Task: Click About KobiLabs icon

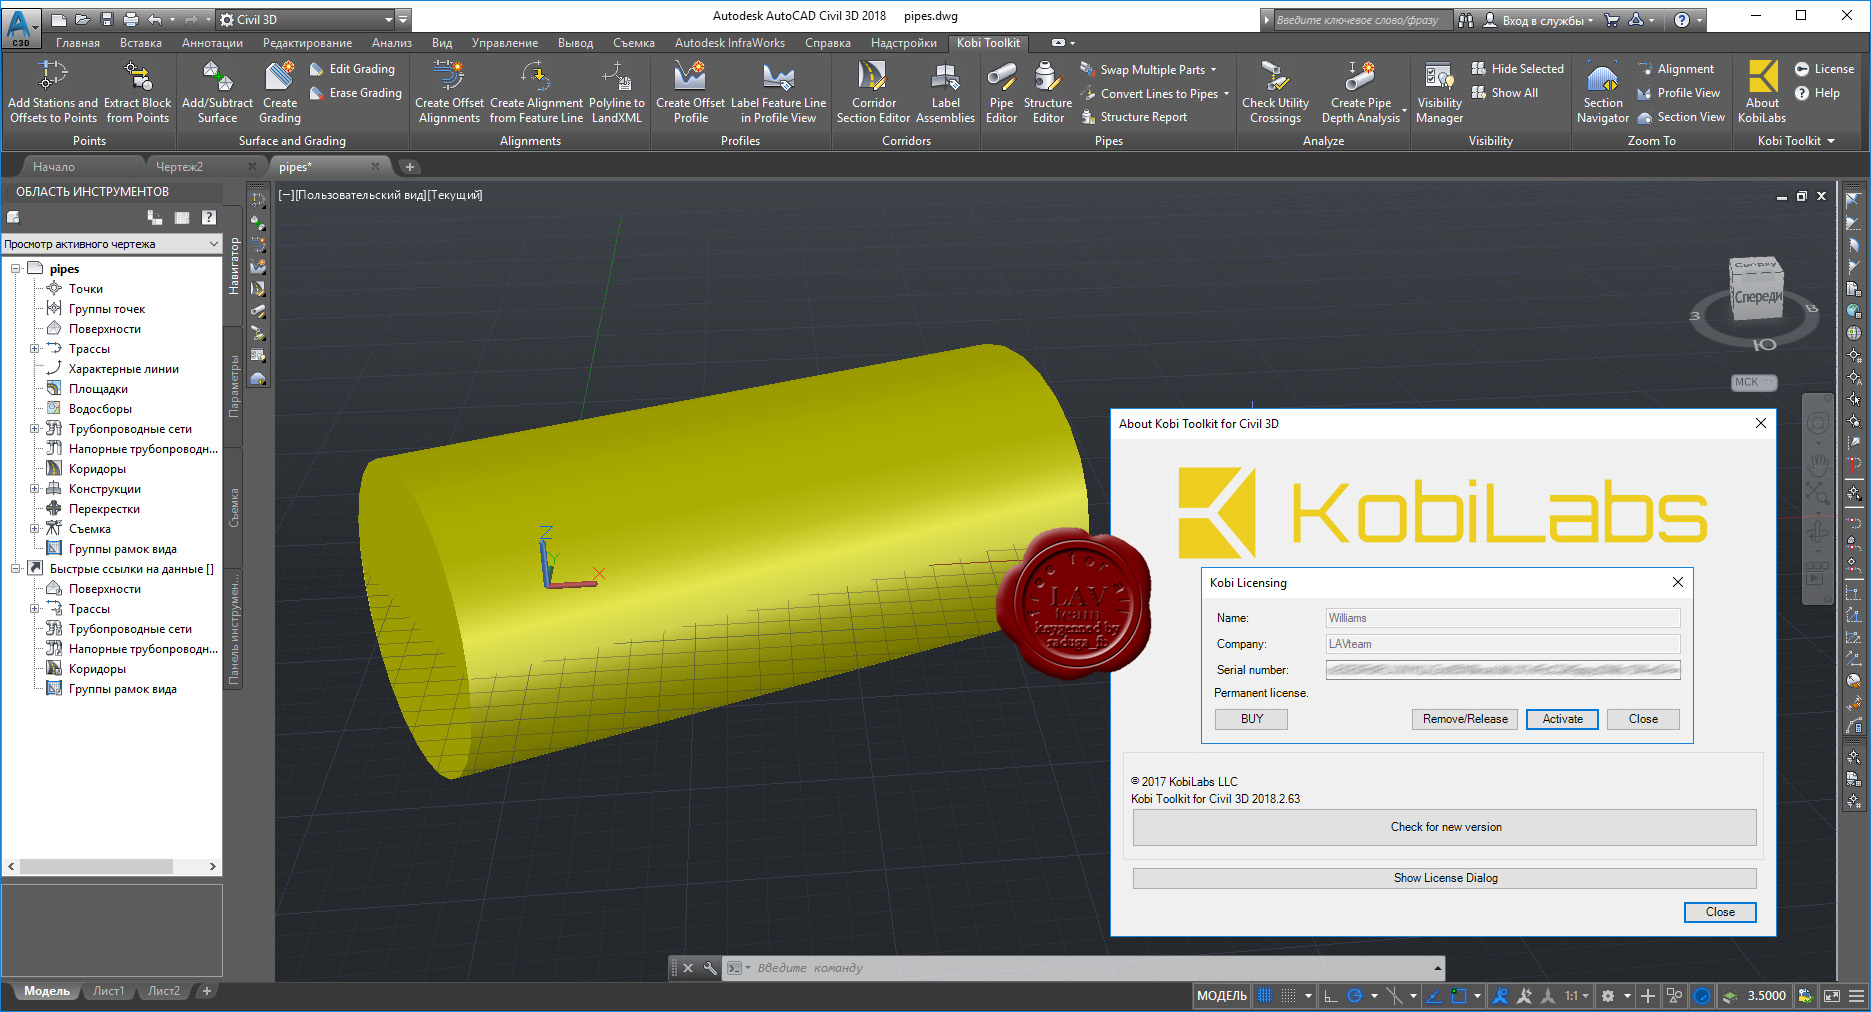Action: [1762, 91]
